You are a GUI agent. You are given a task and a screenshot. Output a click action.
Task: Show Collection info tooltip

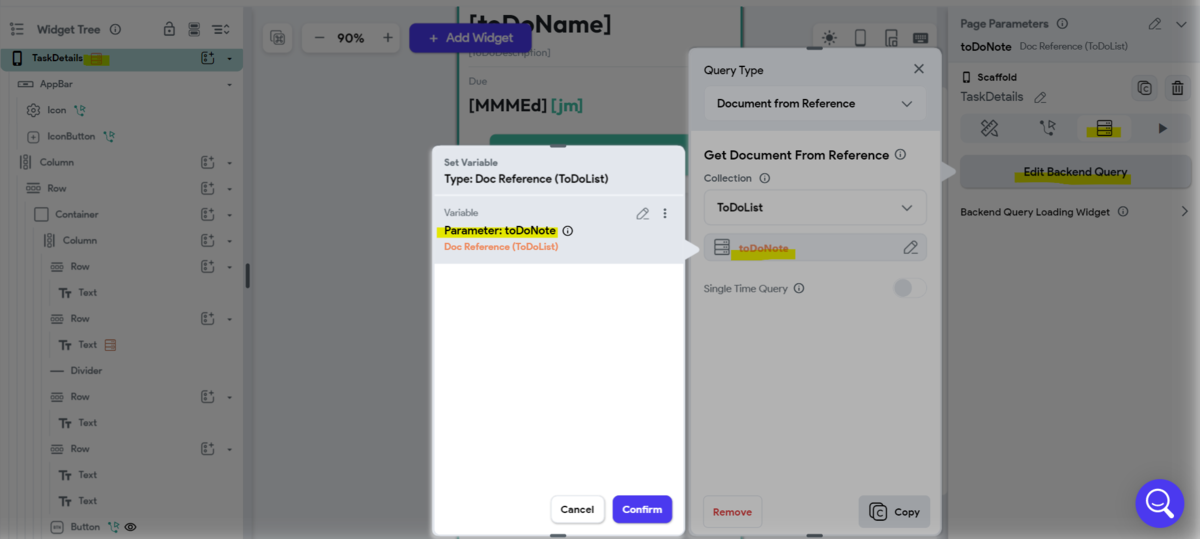[765, 179]
